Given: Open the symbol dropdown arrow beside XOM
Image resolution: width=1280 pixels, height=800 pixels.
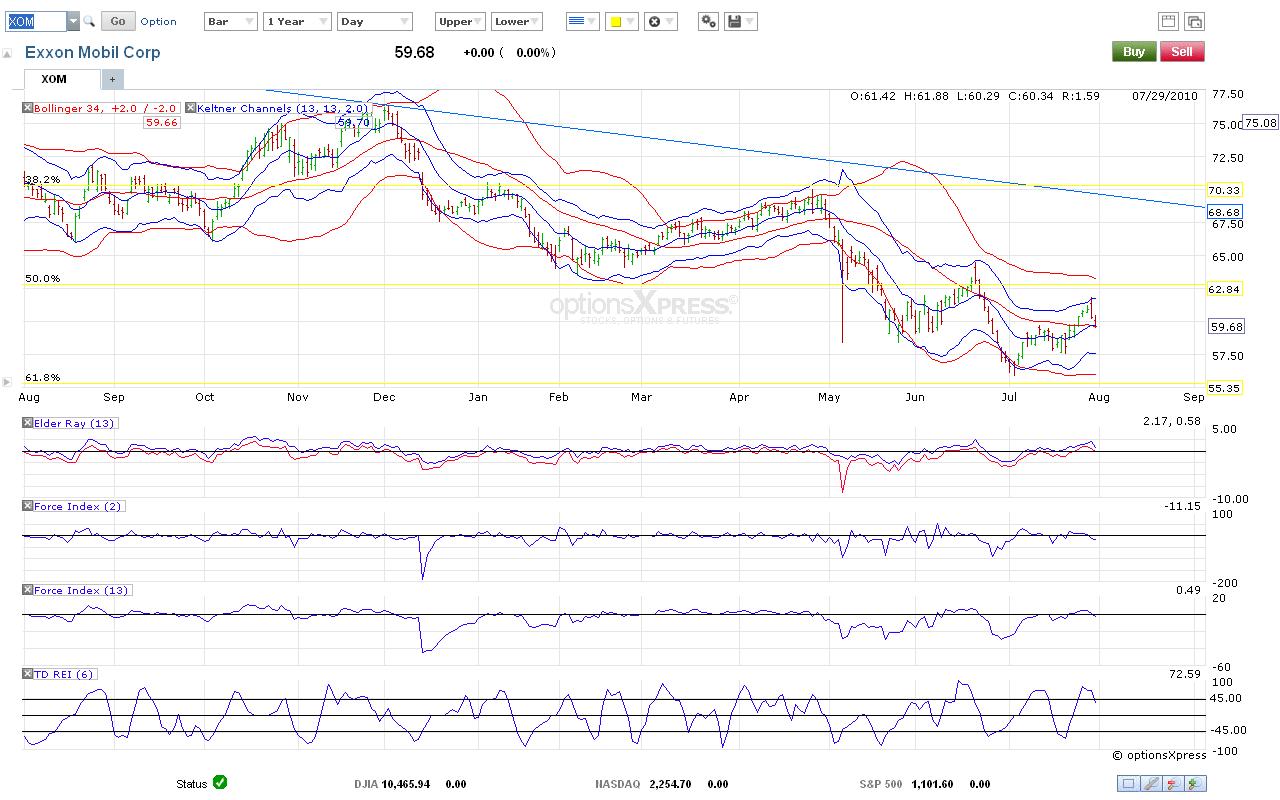Looking at the screenshot, I should pos(73,21).
